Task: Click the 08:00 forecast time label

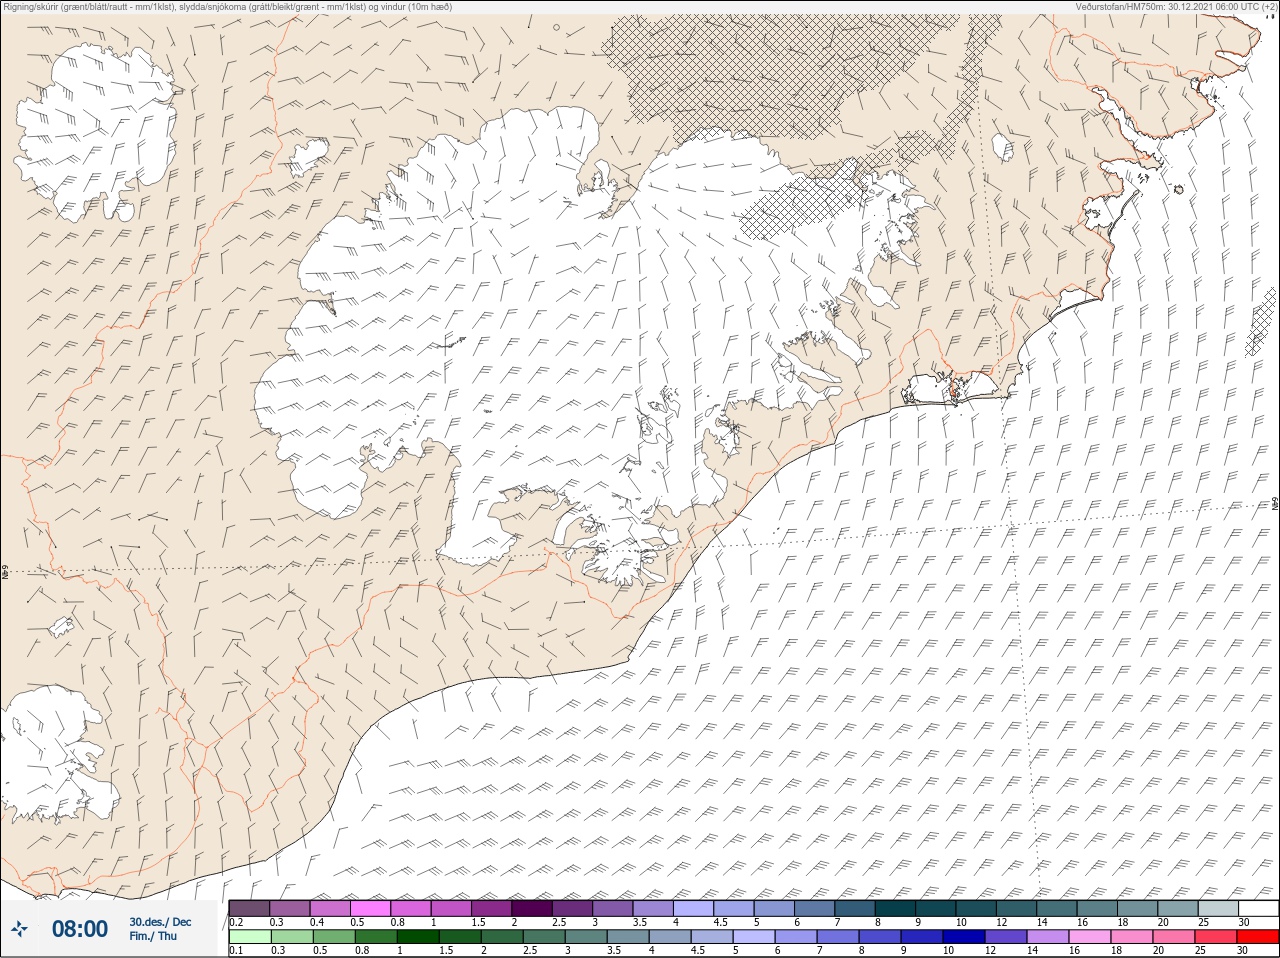Action: [x=80, y=929]
